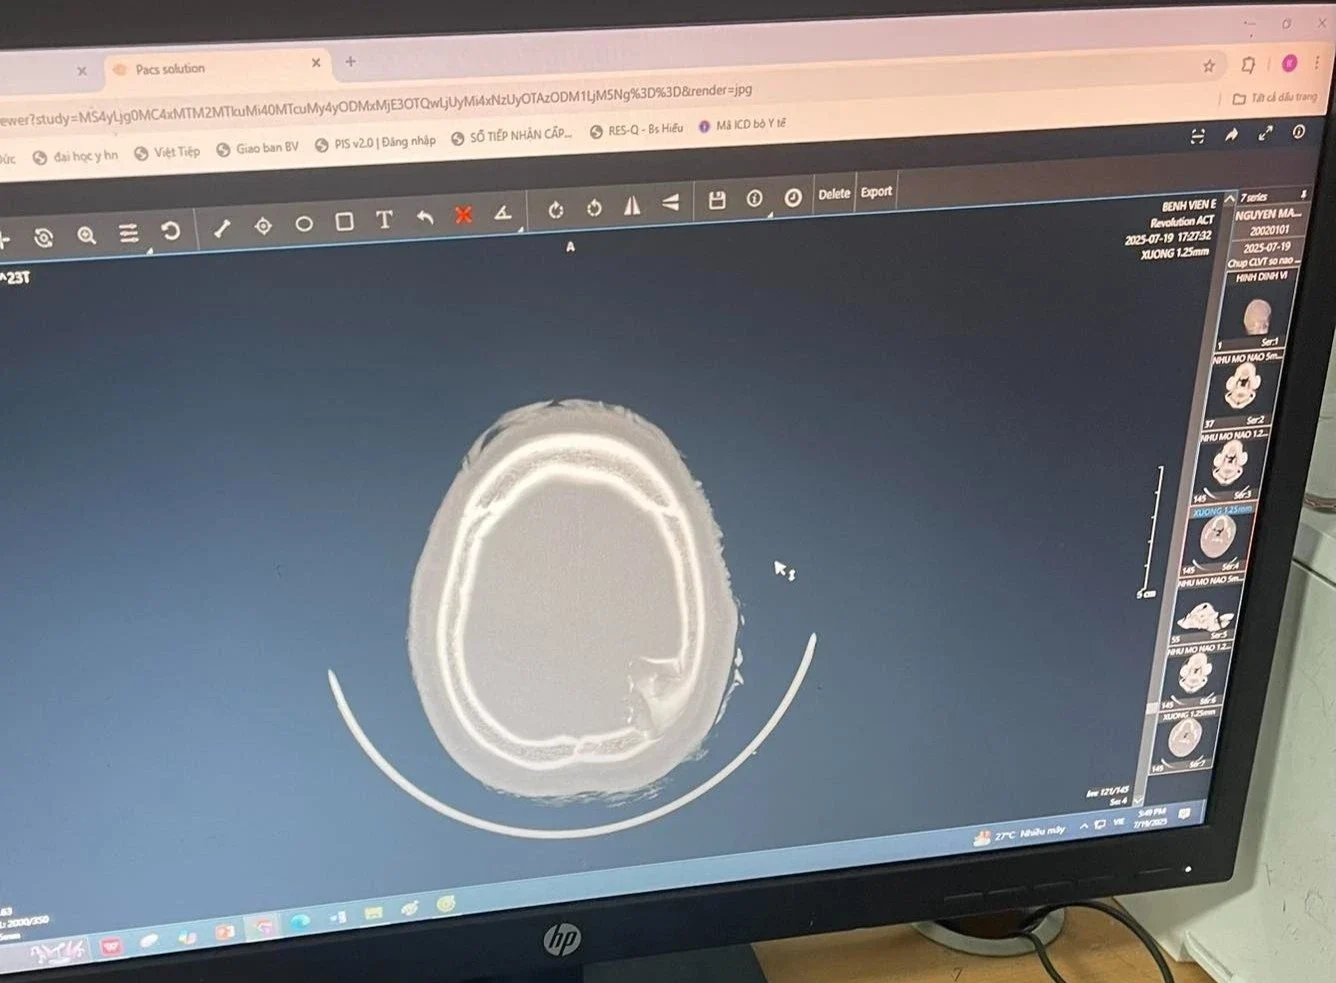This screenshot has width=1336, height=983.
Task: Open the taskbar clock and date
Action: click(x=1151, y=816)
